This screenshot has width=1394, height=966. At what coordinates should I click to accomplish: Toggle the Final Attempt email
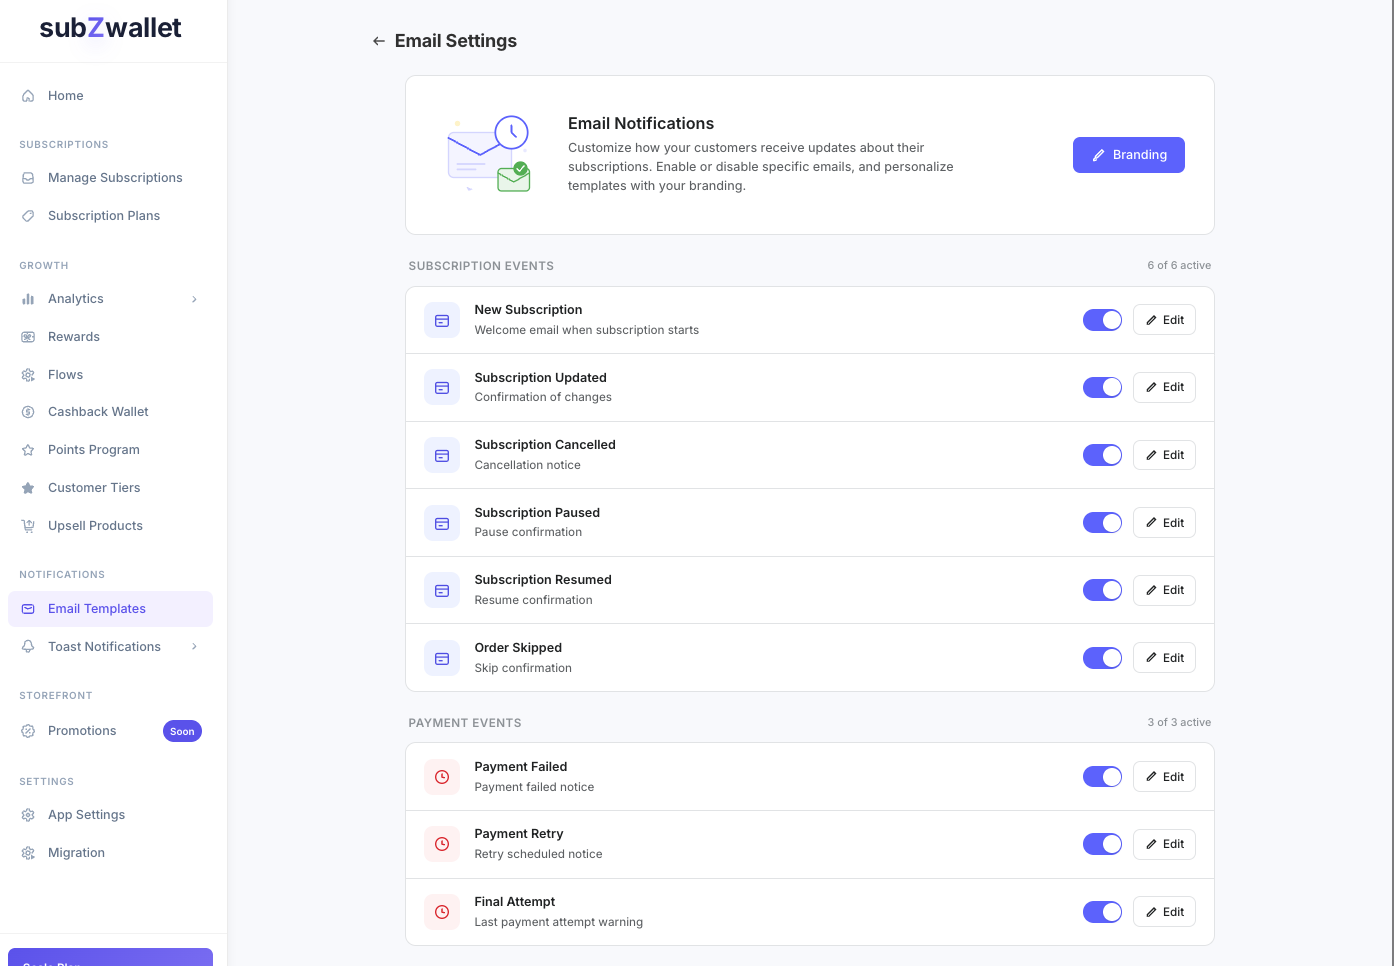click(1102, 912)
